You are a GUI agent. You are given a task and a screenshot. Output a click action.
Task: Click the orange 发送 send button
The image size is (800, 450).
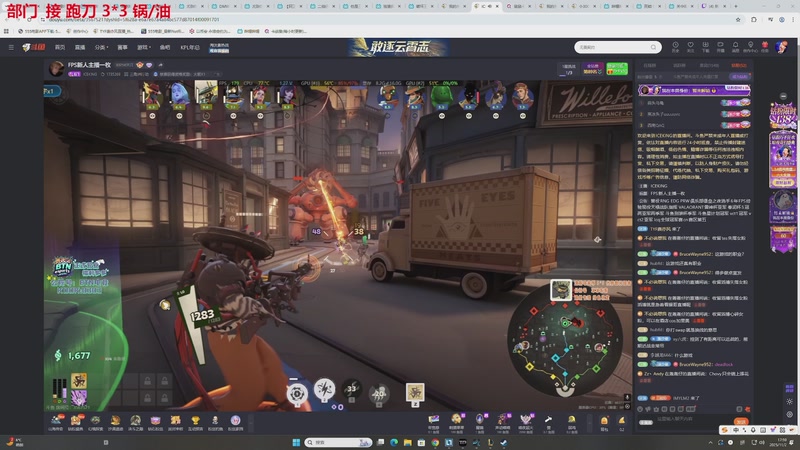[740, 422]
